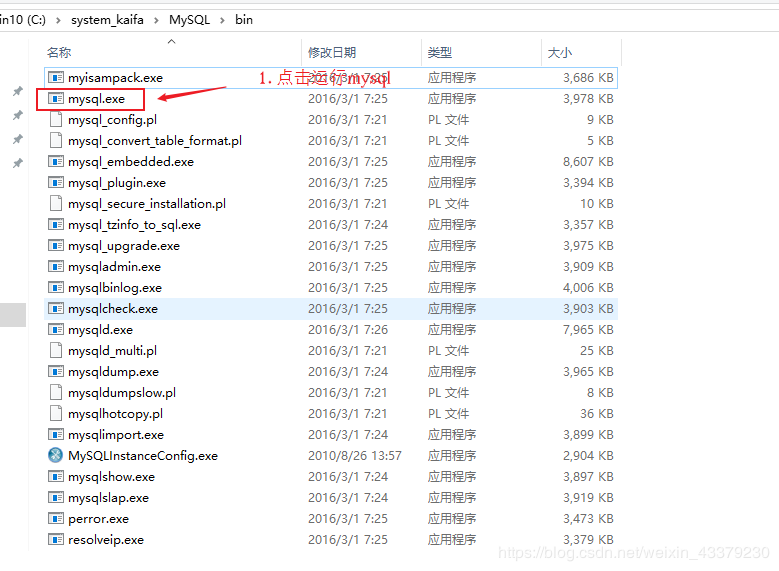Click file name mysql_upgrade.exe
Viewport: 779px width, 571px height.
click(x=124, y=246)
